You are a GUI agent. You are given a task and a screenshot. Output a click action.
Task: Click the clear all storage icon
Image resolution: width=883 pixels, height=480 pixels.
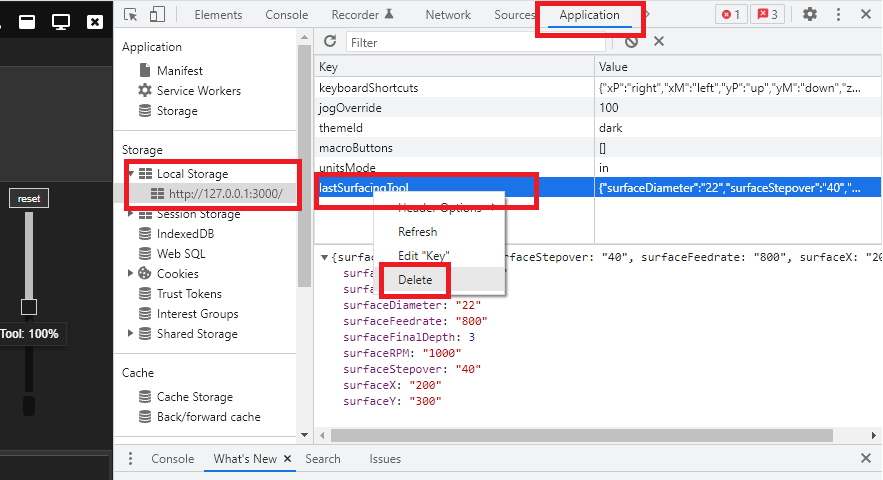click(631, 42)
